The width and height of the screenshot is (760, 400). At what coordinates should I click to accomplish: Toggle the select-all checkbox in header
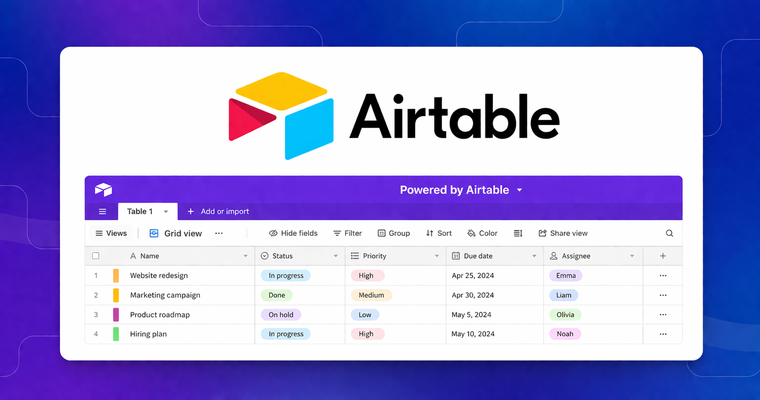[95, 256]
